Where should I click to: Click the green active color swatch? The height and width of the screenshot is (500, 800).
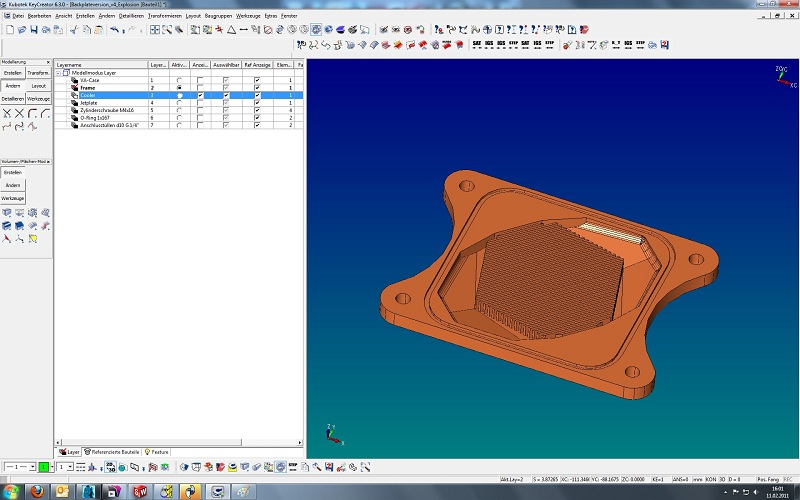43,467
